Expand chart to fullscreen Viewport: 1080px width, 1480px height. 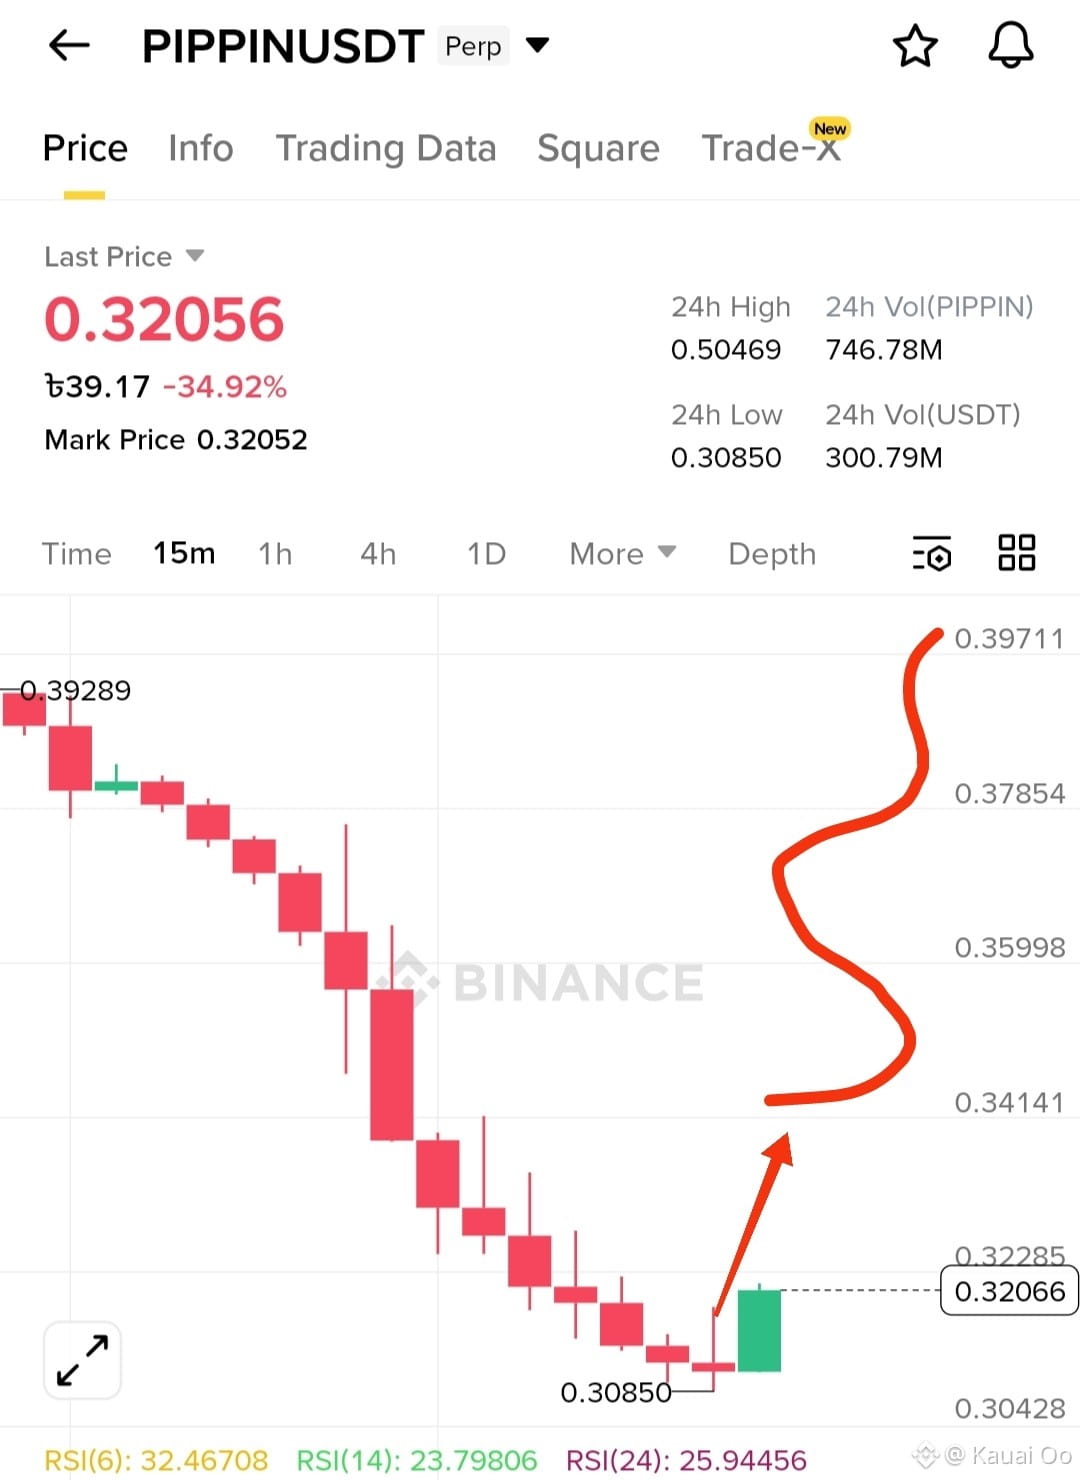(82, 1360)
